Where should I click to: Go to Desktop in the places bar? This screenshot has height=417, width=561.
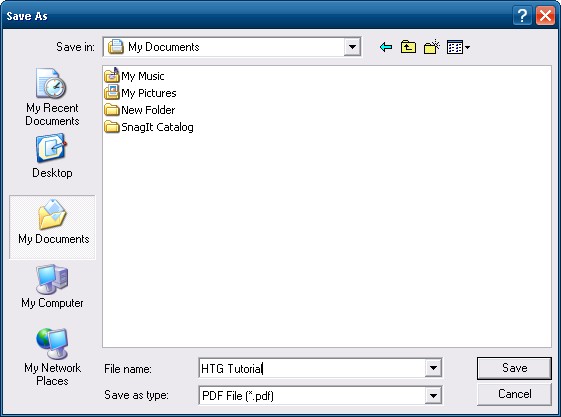[x=52, y=156]
